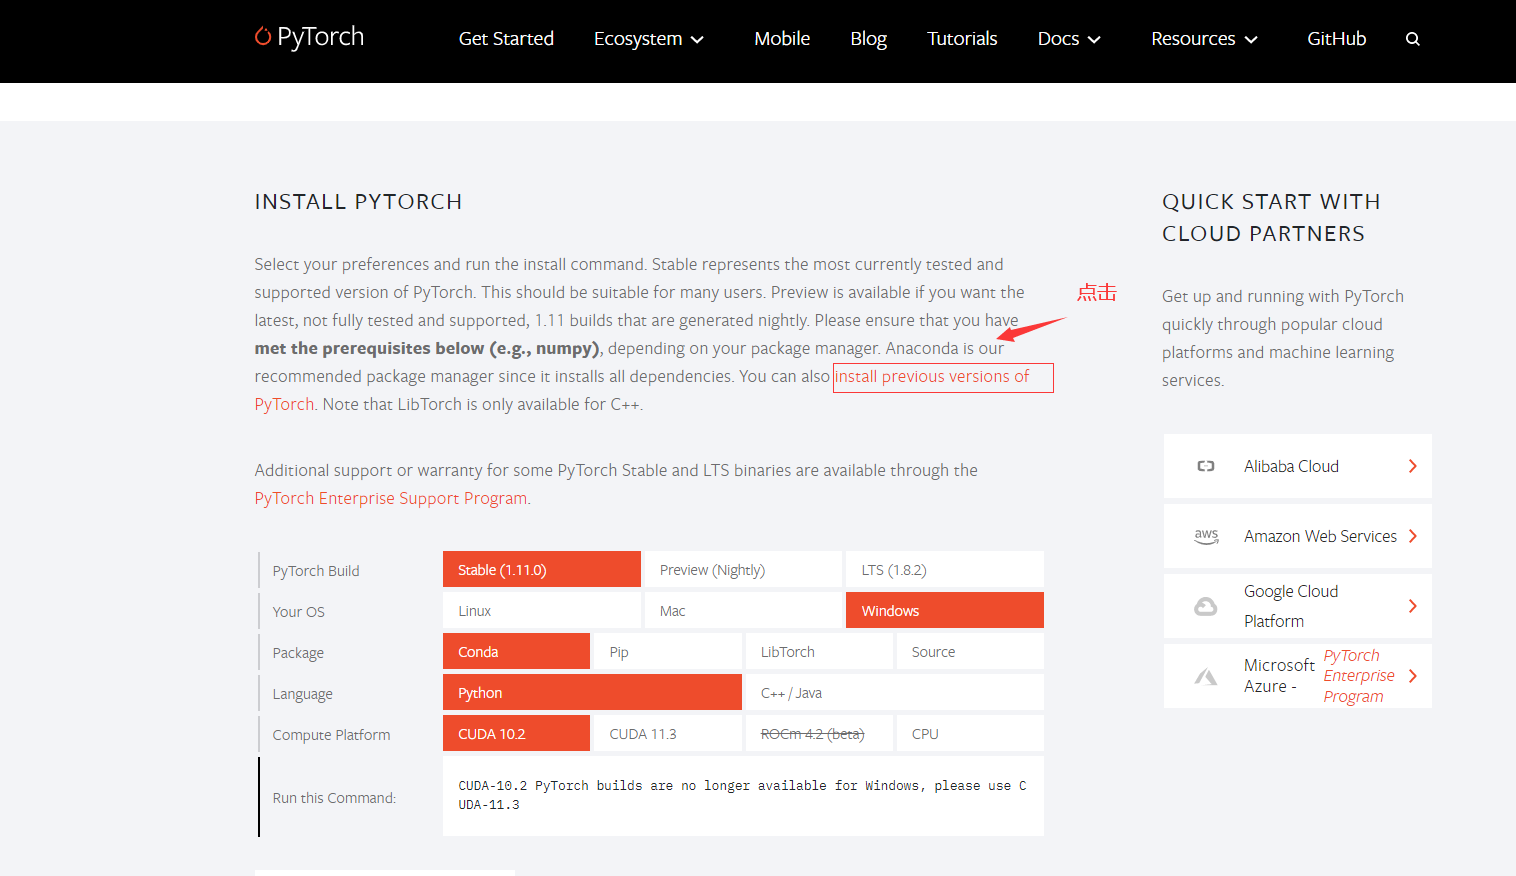Select Conda package option

(516, 651)
